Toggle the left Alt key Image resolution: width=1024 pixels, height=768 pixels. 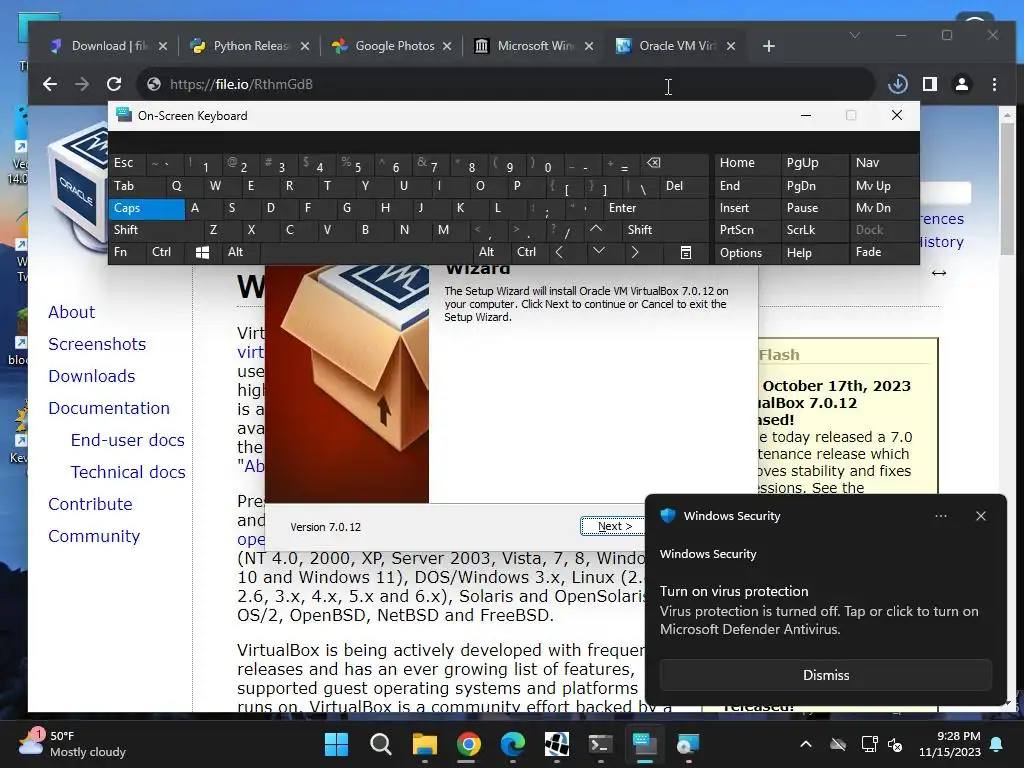coord(240,252)
